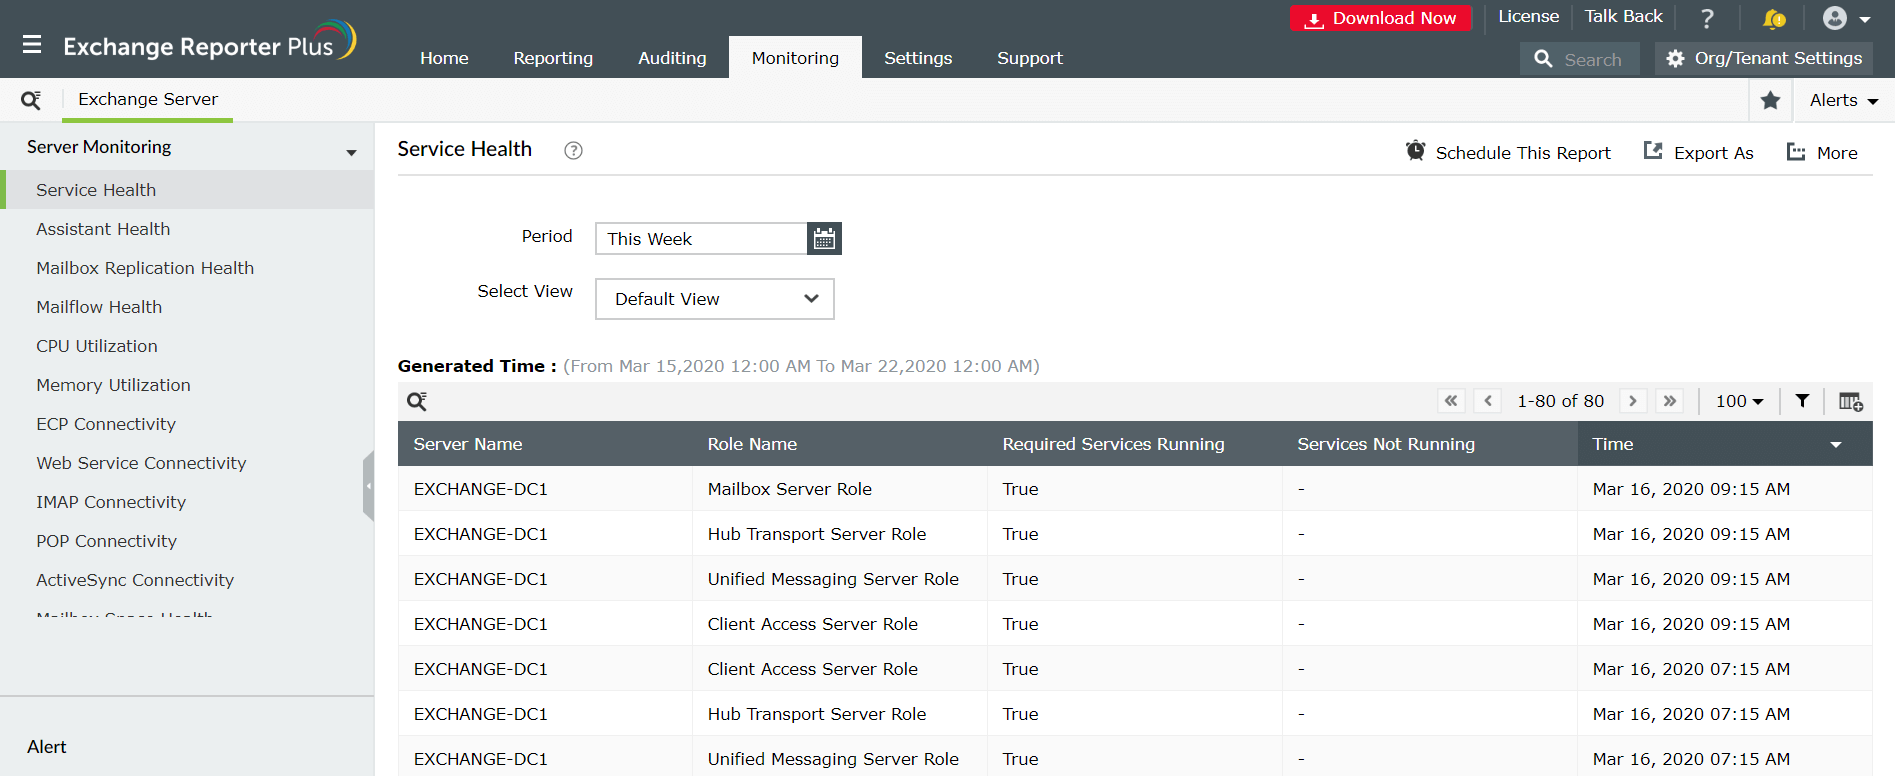Open the Alerts dropdown
Image resolution: width=1895 pixels, height=776 pixels.
click(x=1843, y=100)
